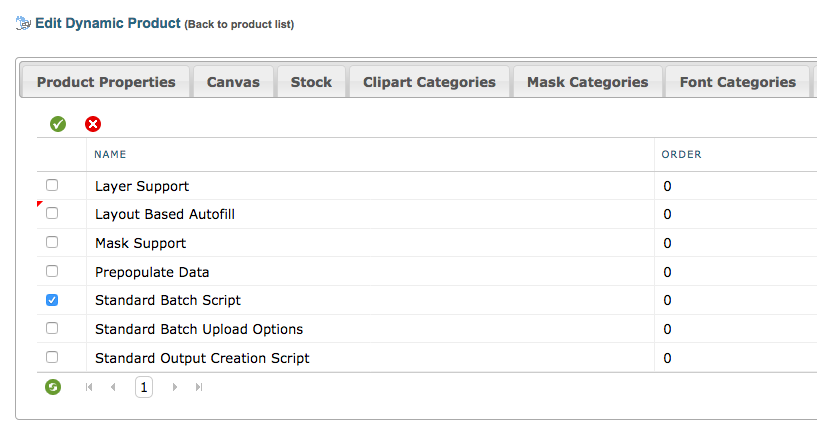Viewport: 817px width, 437px height.
Task: Check Layout Based Autofill option
Action: point(52,214)
